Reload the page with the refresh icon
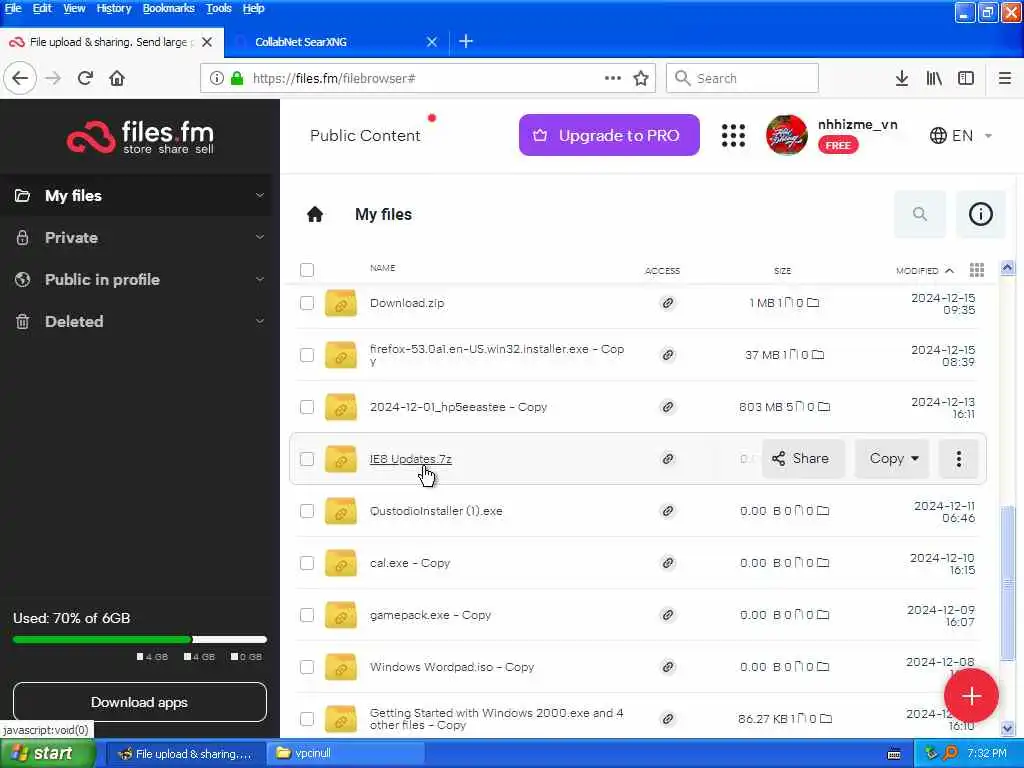The image size is (1024, 768). [85, 78]
